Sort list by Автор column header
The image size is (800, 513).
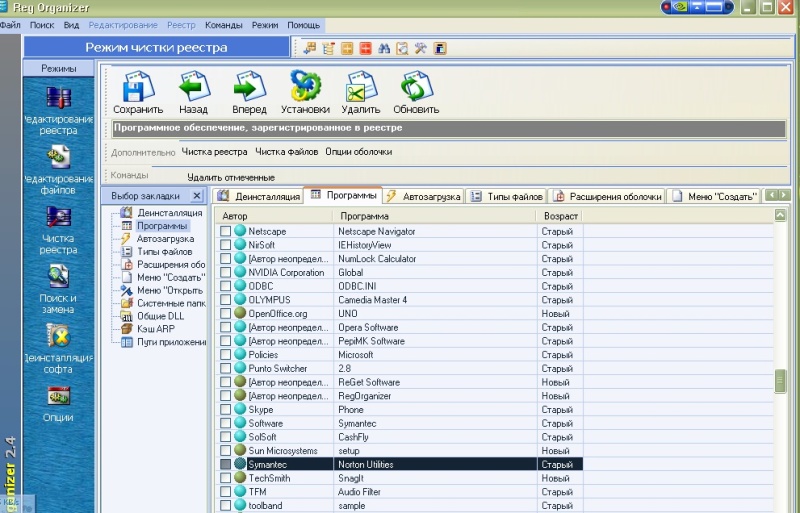[x=236, y=216]
